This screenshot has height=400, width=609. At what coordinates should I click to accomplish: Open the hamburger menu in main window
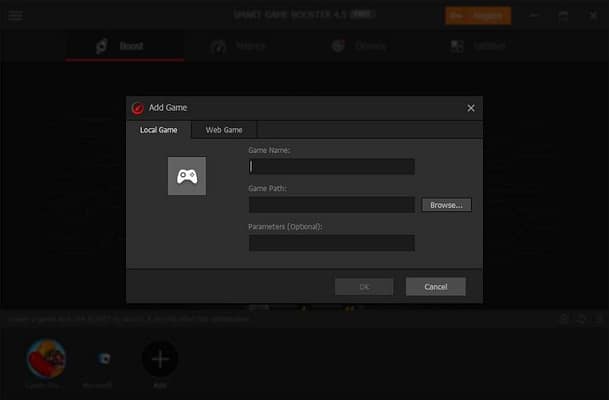click(16, 16)
